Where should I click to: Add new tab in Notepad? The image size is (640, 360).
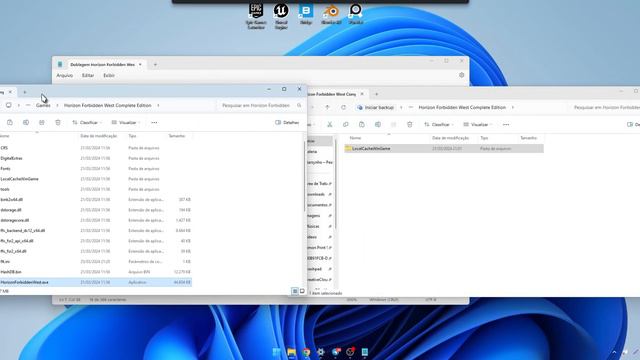(155, 64)
